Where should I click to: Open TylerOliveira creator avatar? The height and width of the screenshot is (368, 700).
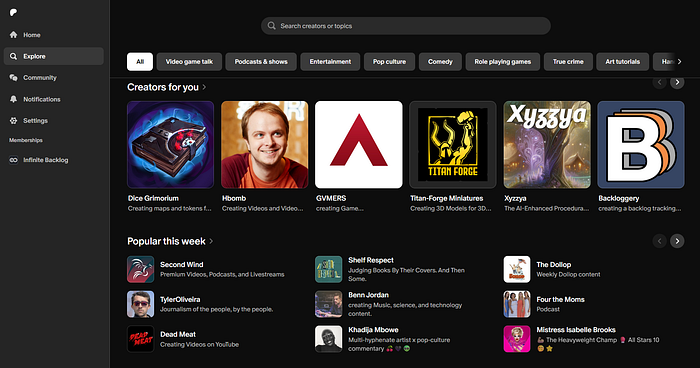pos(141,304)
